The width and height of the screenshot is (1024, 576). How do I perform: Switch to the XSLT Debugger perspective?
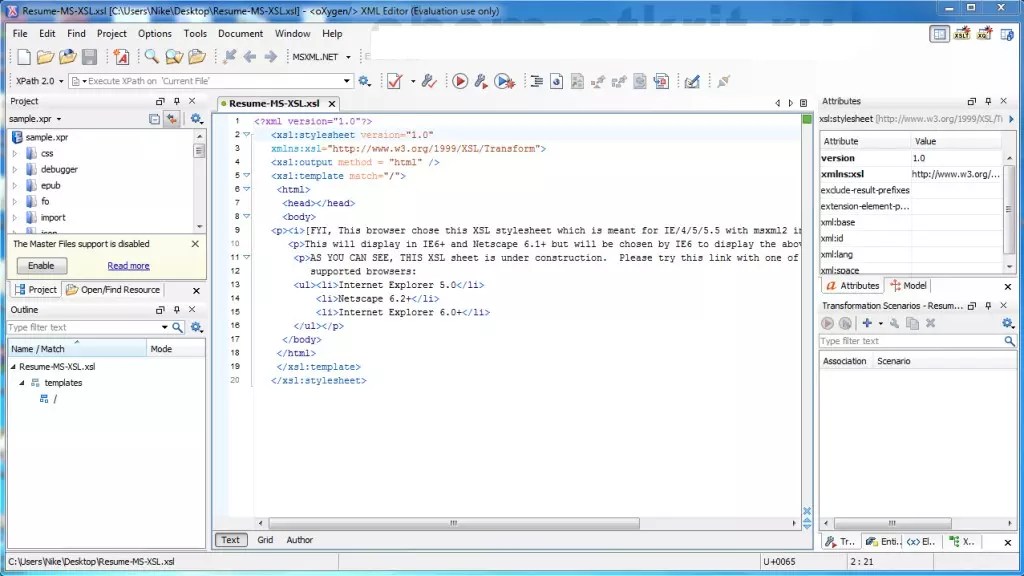click(962, 34)
